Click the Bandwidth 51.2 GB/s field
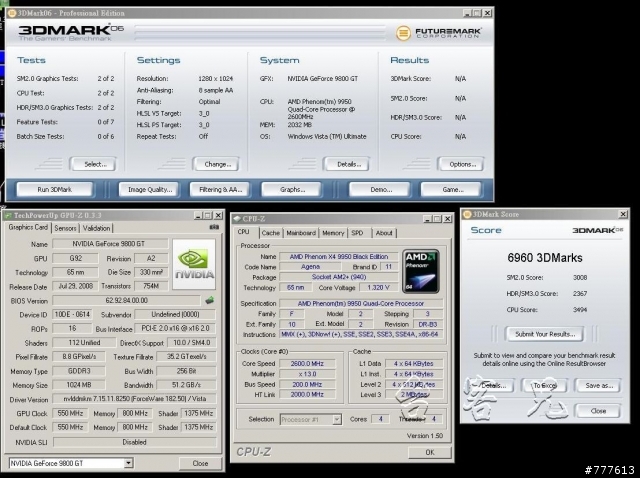 point(187,385)
